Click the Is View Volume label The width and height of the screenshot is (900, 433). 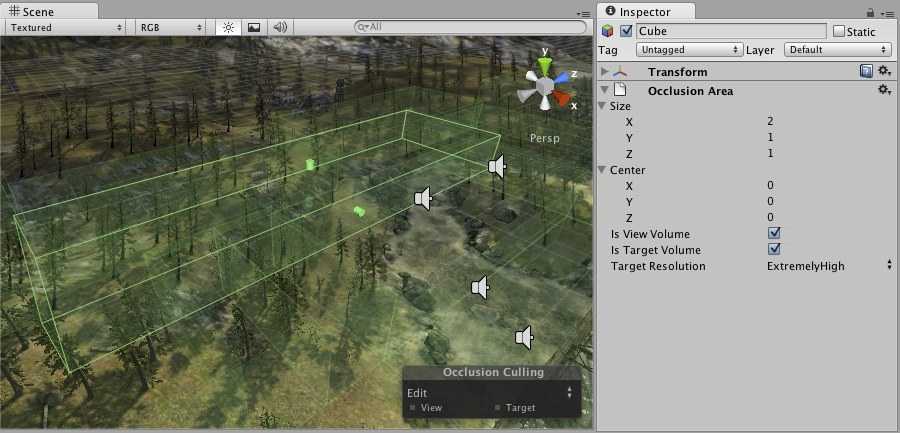[x=650, y=234]
